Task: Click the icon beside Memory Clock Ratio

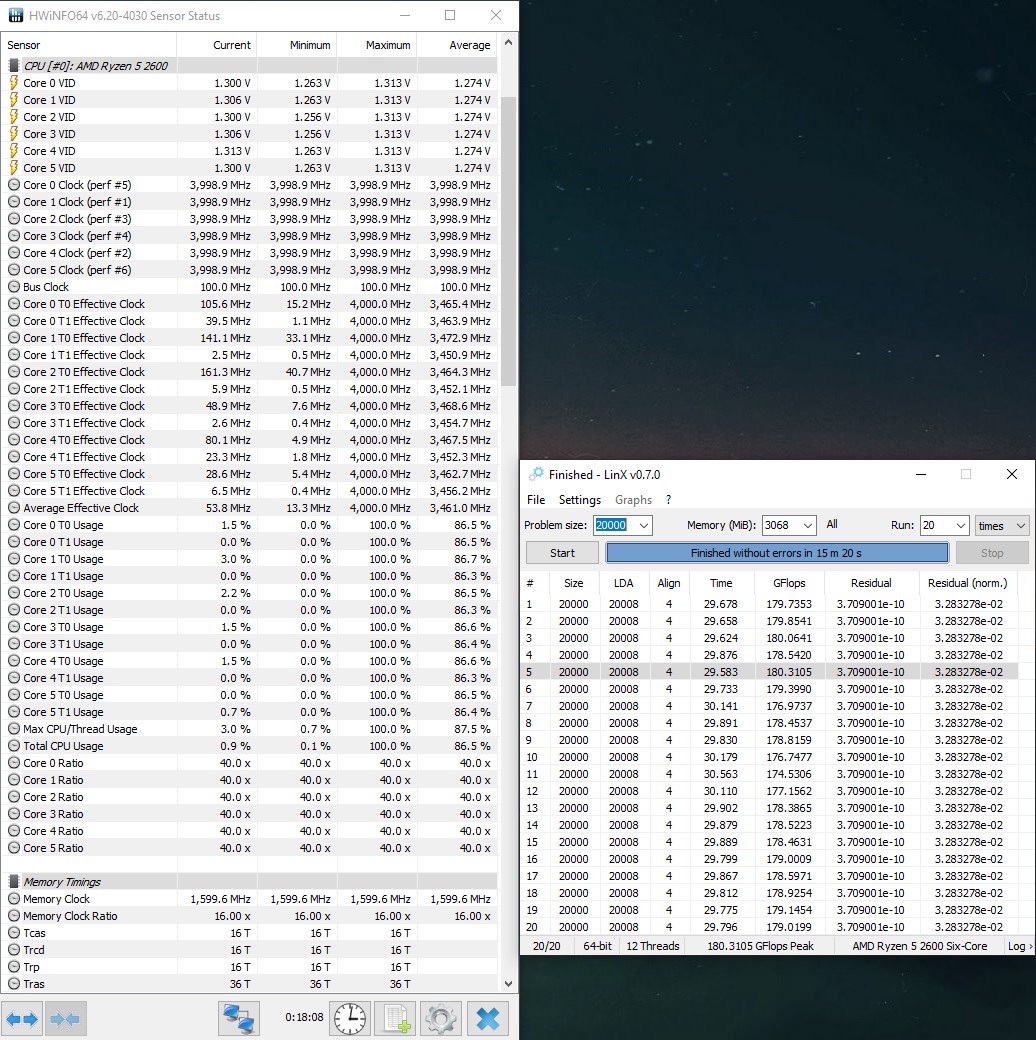Action: pos(13,915)
